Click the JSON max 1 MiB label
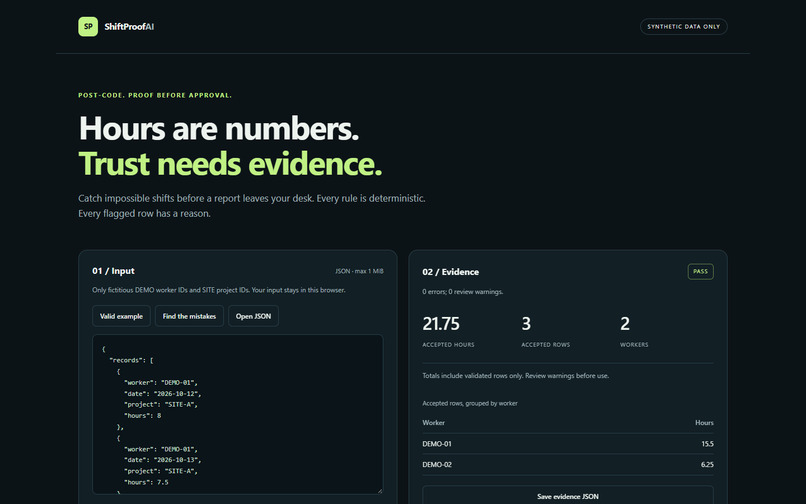Screen dimensions: 806x504 (359, 271)
